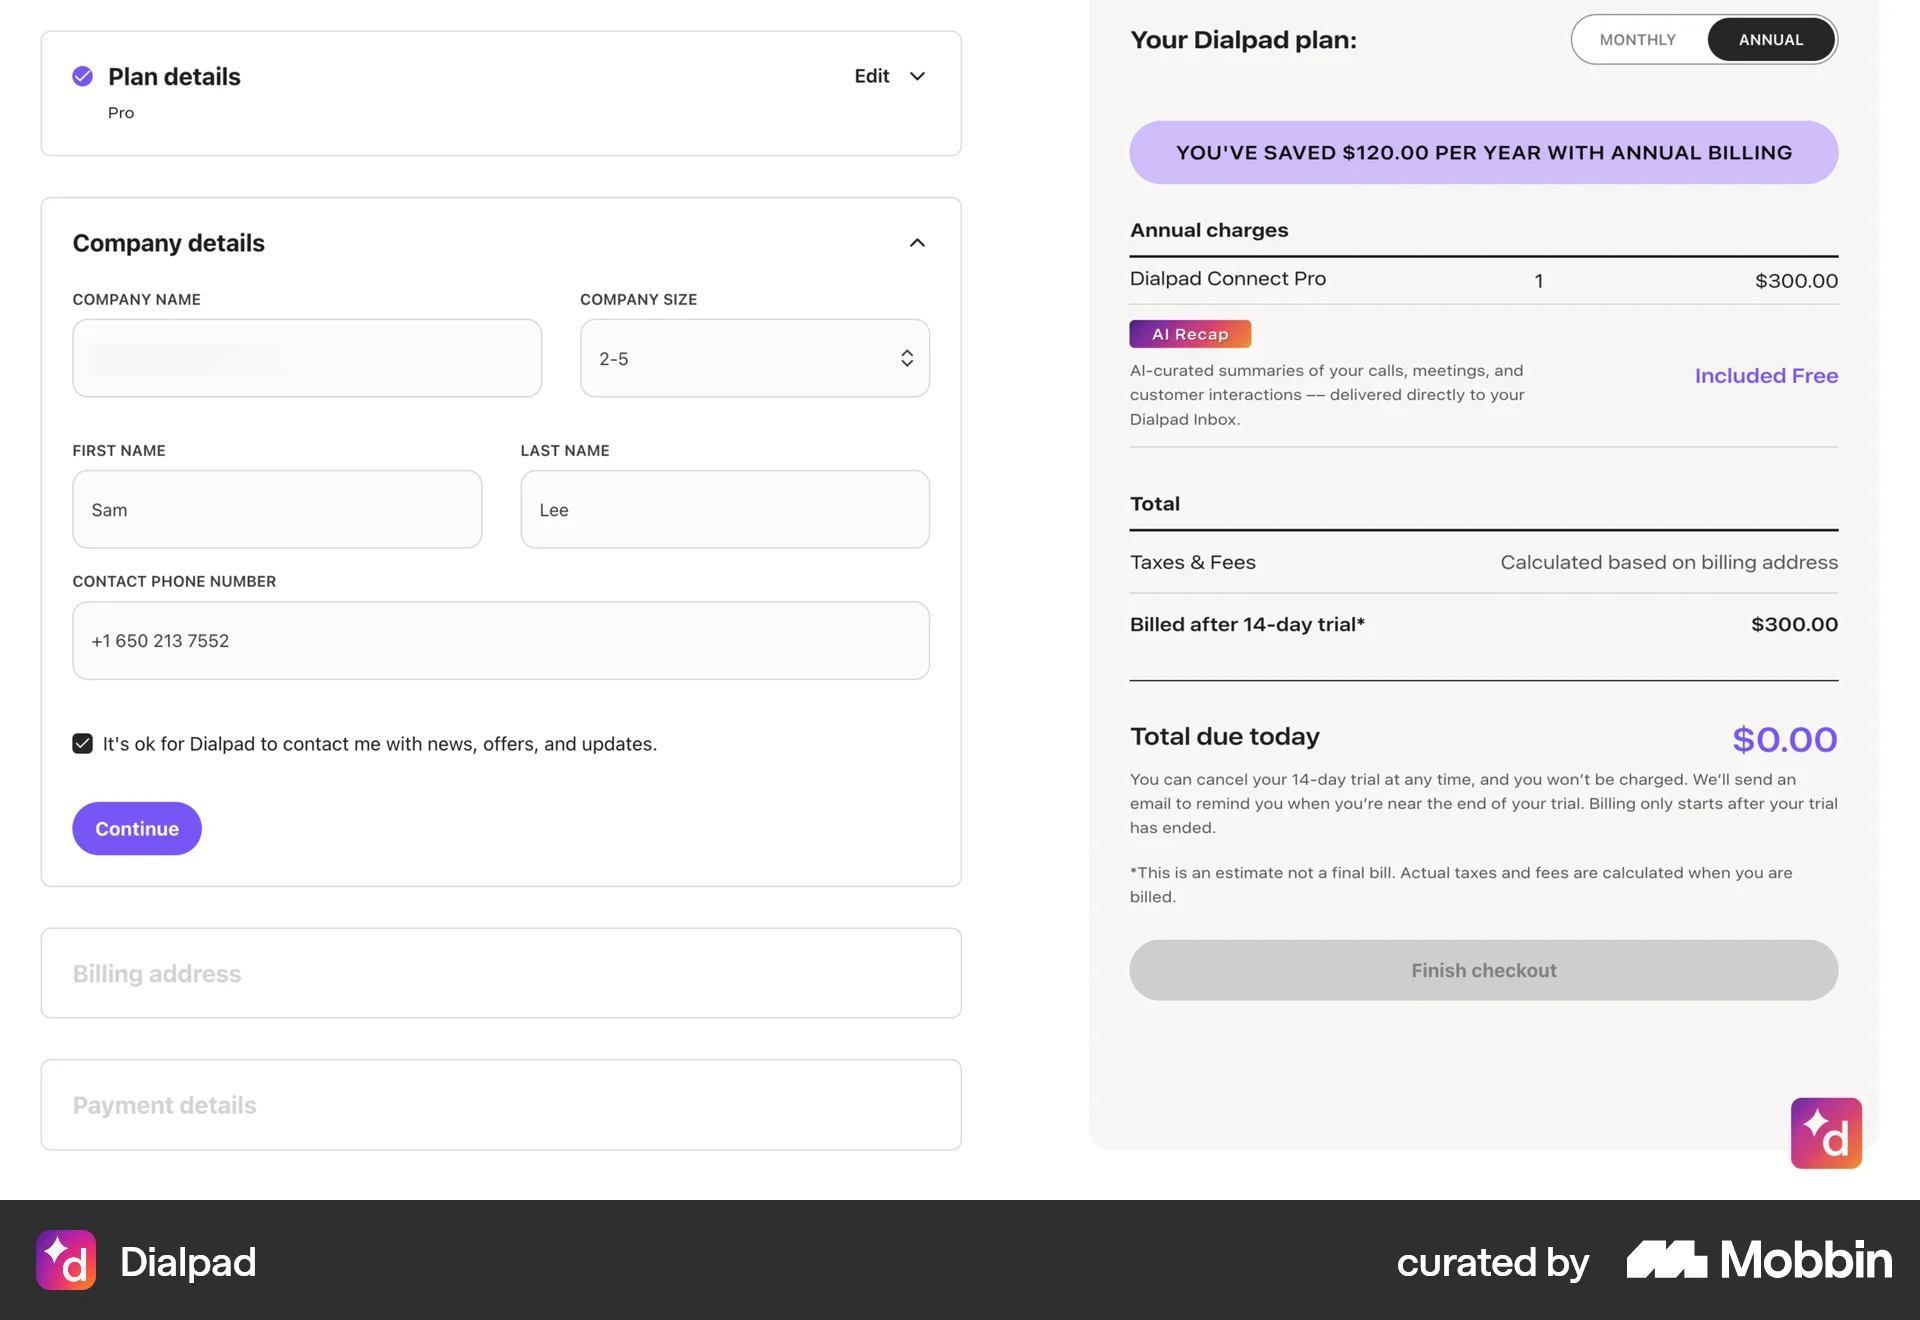The height and width of the screenshot is (1320, 1920).
Task: Select the Annual billing option
Action: click(1771, 39)
